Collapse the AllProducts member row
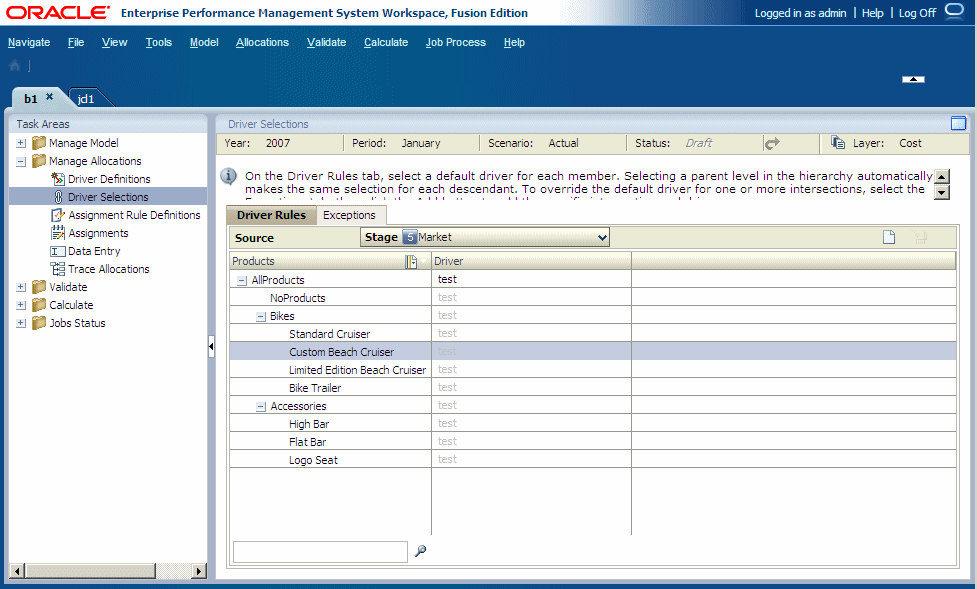Image resolution: width=977 pixels, height=589 pixels. [241, 279]
